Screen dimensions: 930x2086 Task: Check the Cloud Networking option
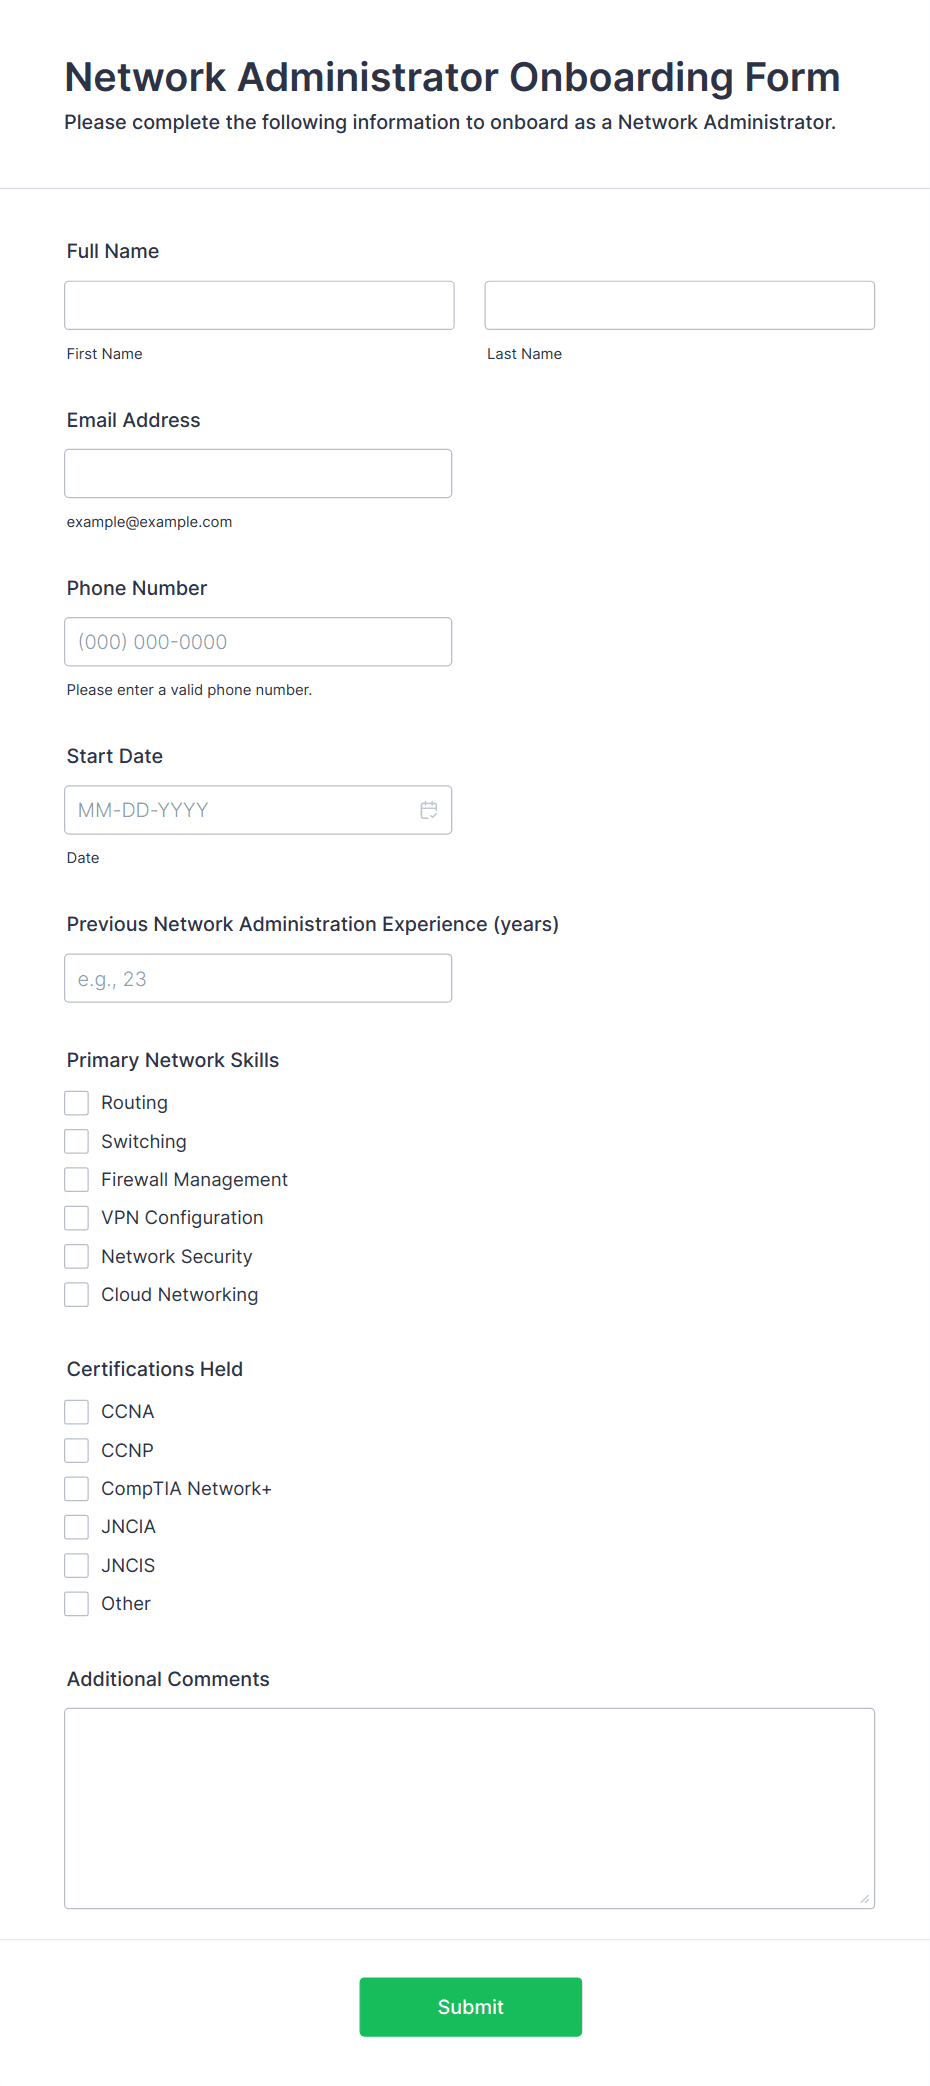click(76, 1295)
